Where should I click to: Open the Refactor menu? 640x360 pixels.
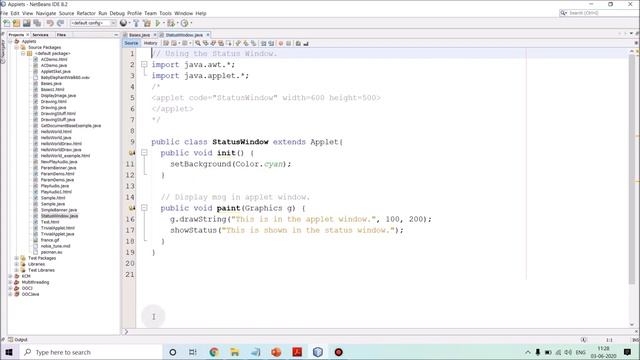86,13
